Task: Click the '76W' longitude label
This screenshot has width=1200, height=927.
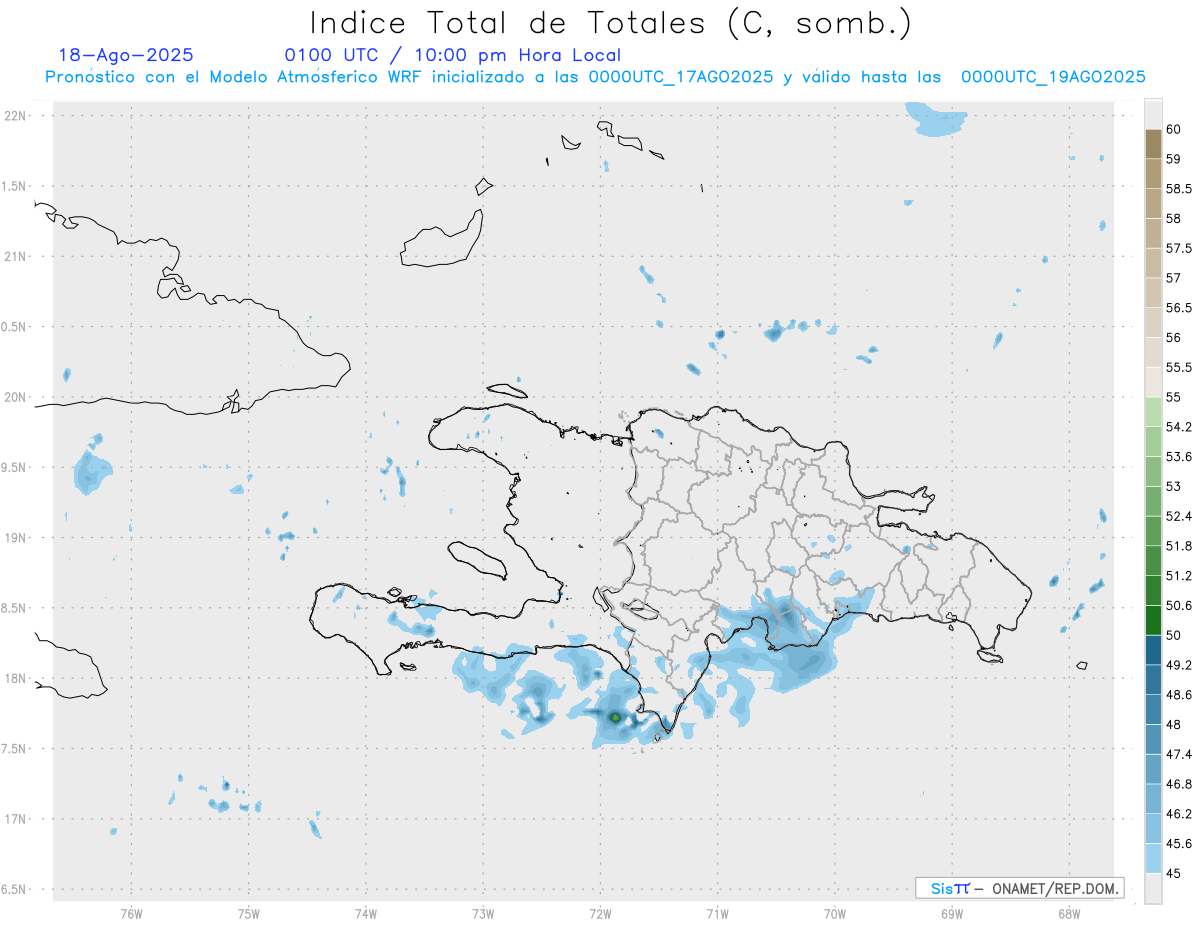Action: point(131,914)
